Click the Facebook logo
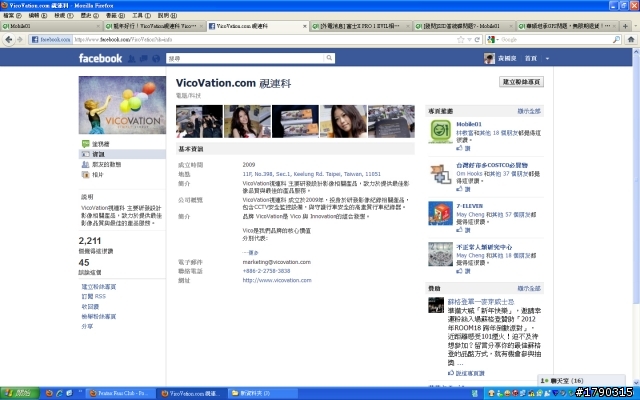Screen dimensions: 640x400 coord(100,58)
